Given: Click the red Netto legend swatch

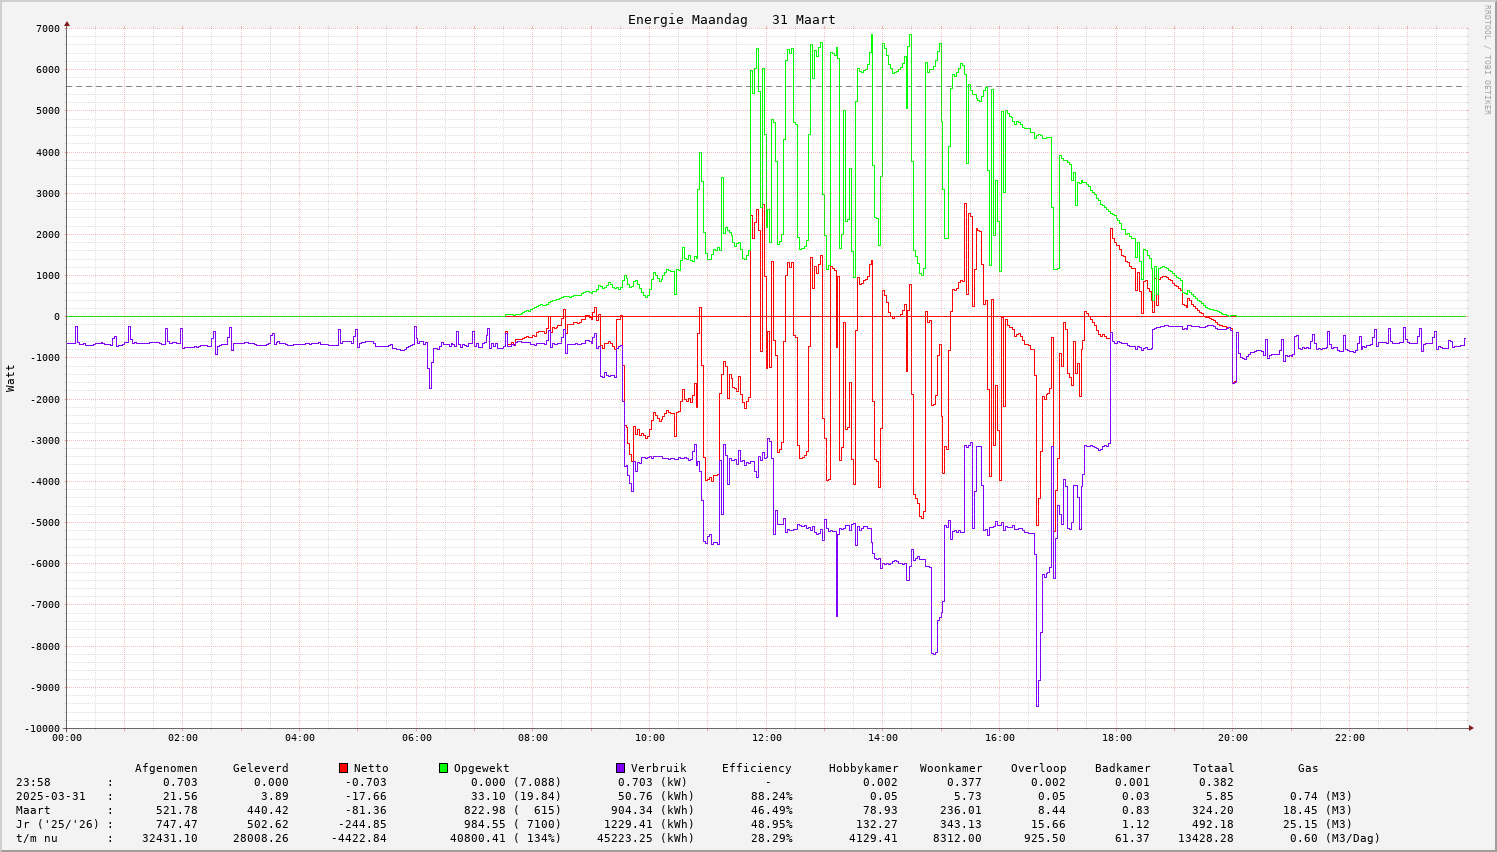Looking at the screenshot, I should [x=343, y=768].
